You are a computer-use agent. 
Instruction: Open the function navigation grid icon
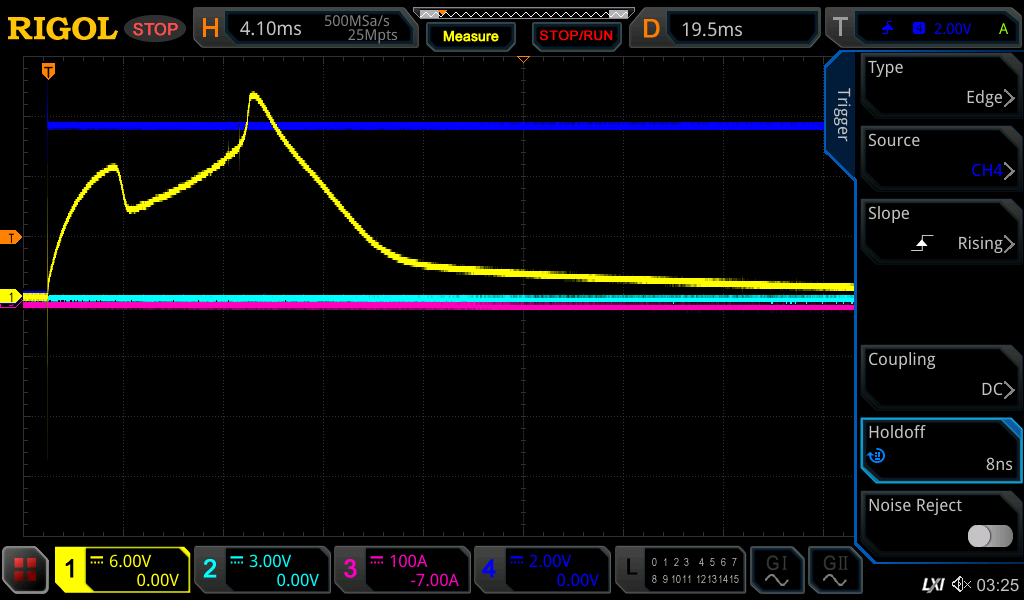(x=26, y=570)
